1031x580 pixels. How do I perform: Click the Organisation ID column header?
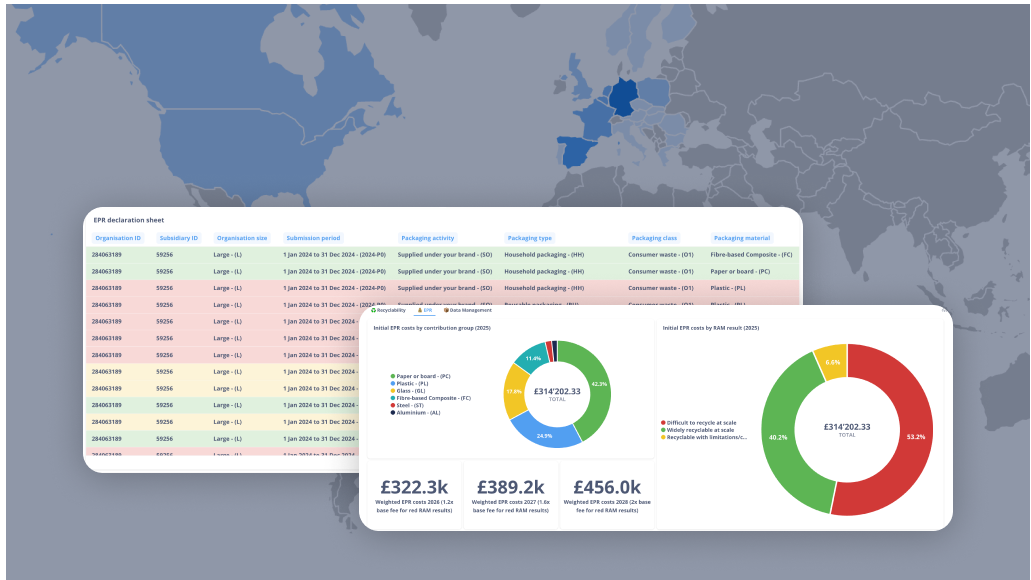117,238
